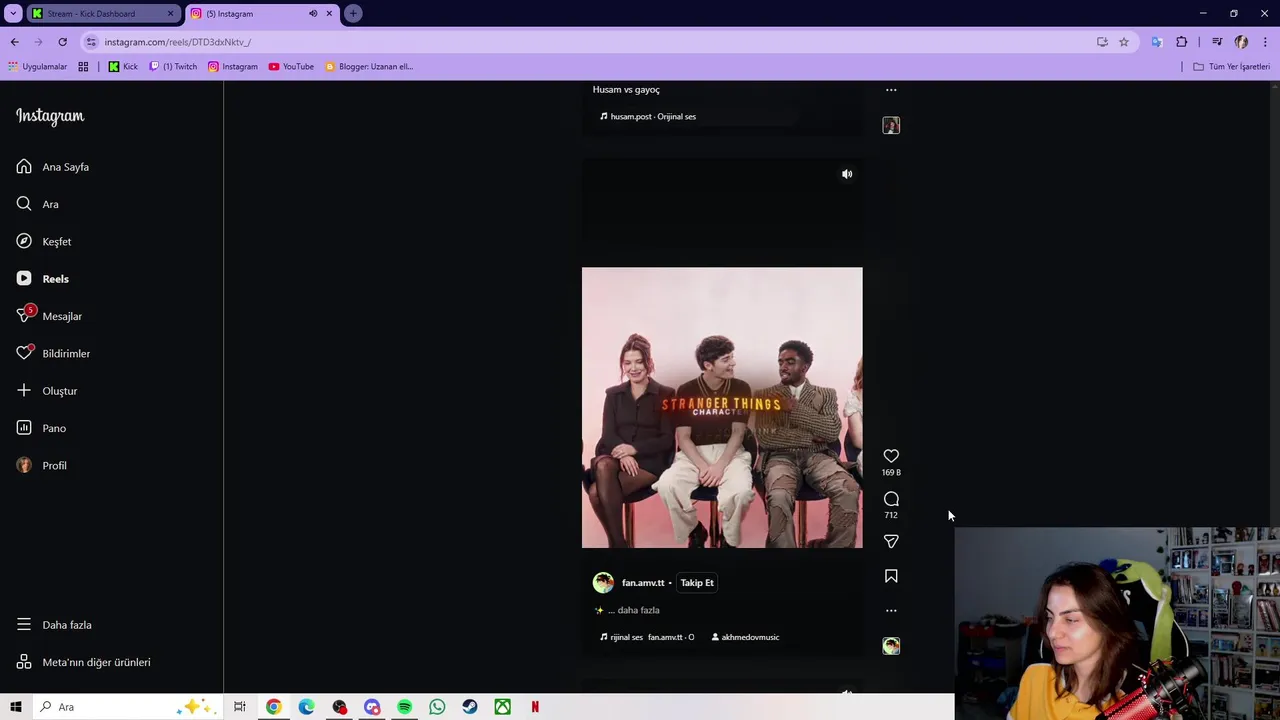Select Reels in the sidebar
This screenshot has height=720, width=1280.
coord(43,279)
